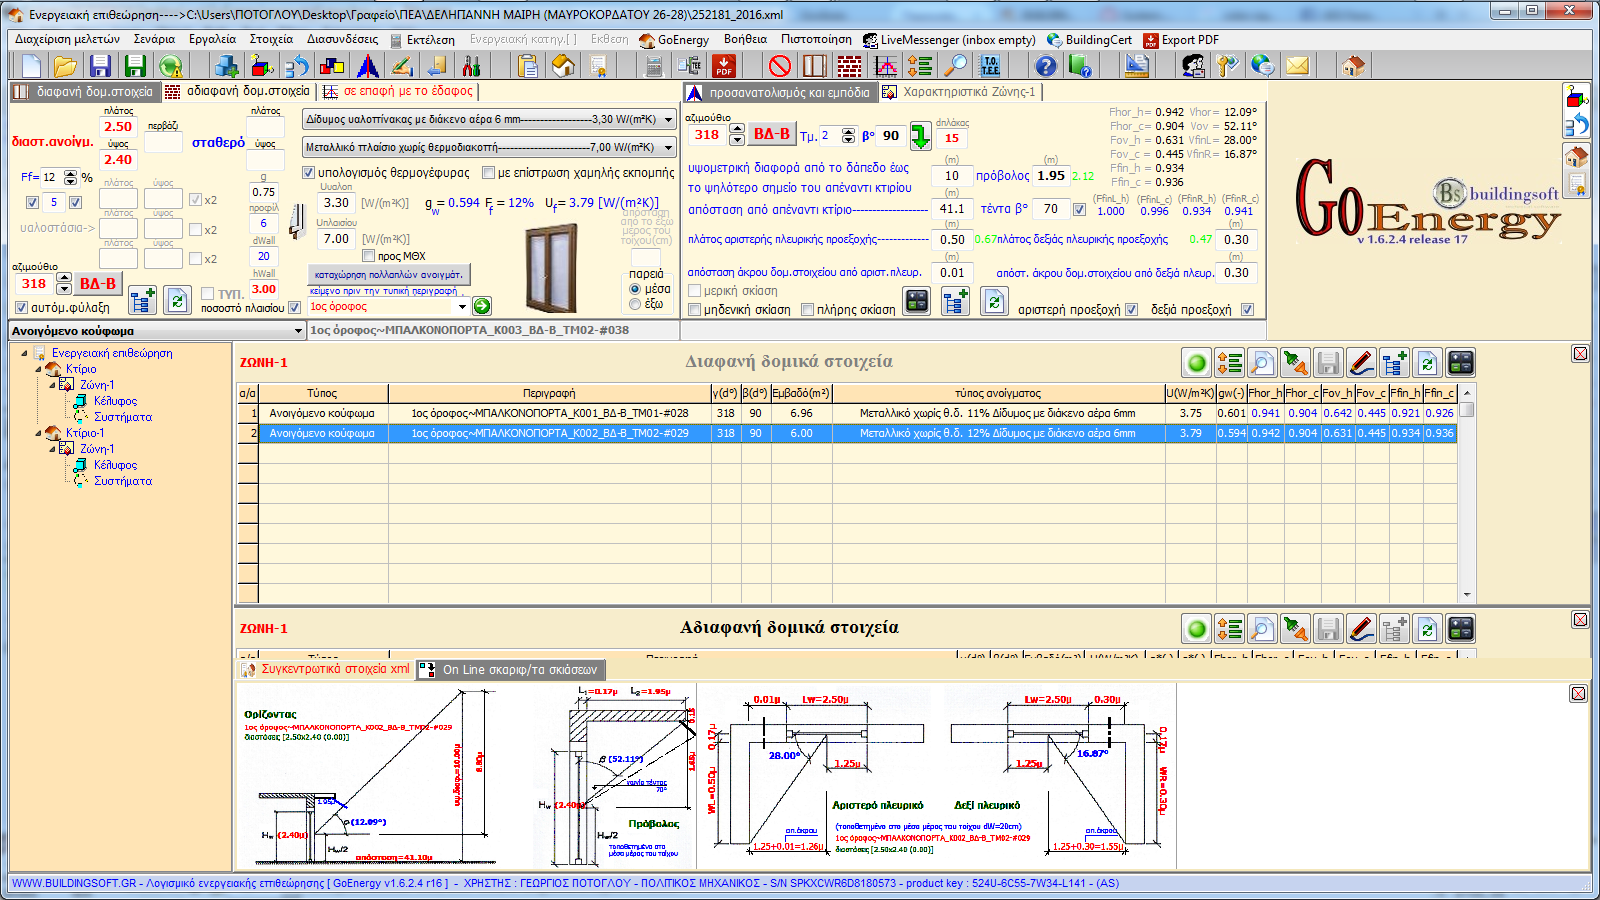Image resolution: width=1600 pixels, height=900 pixels.
Task: Check the πλήρης σκίαση checkbox
Action: point(807,310)
